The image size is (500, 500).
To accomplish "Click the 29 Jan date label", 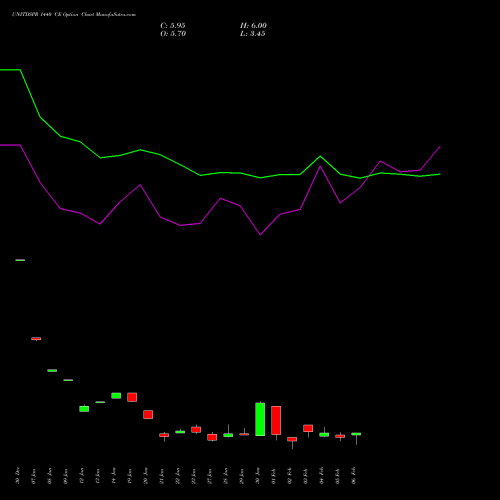I will pyautogui.click(x=242, y=476).
